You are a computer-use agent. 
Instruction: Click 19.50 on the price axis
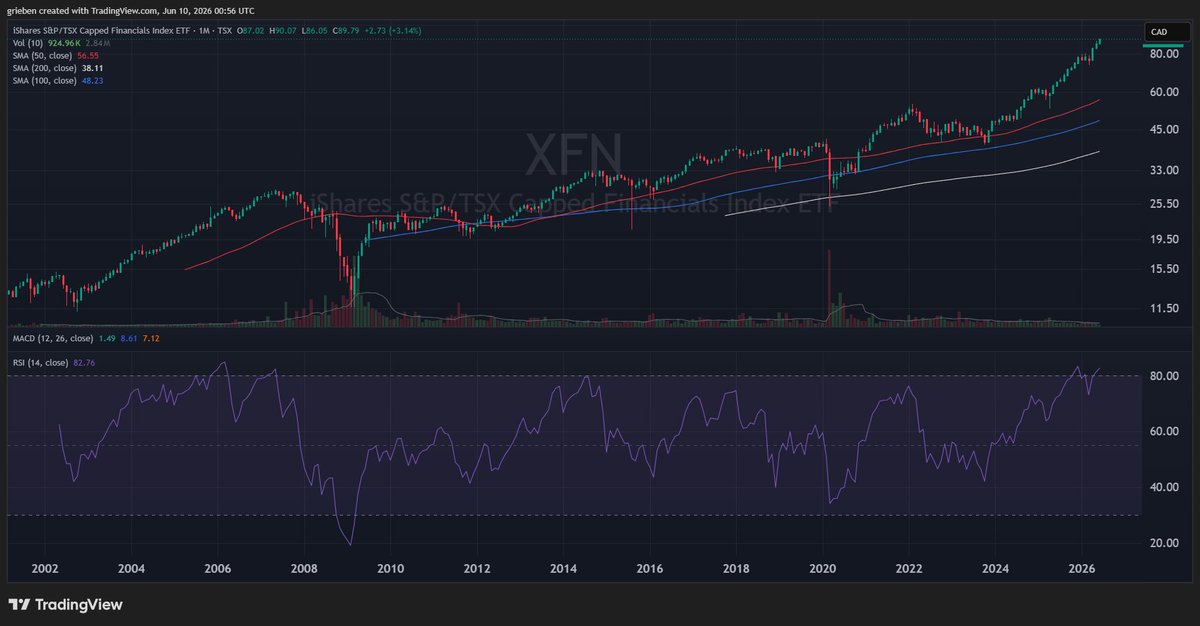1163,240
